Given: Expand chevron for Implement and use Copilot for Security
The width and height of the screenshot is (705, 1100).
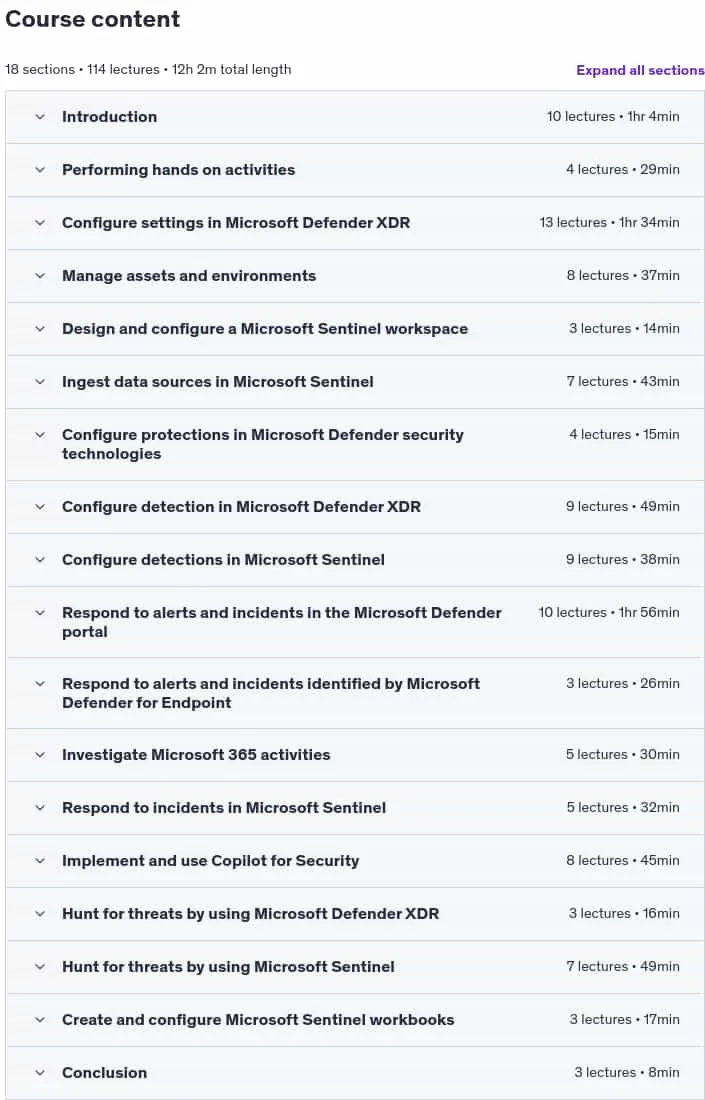Looking at the screenshot, I should [x=40, y=861].
